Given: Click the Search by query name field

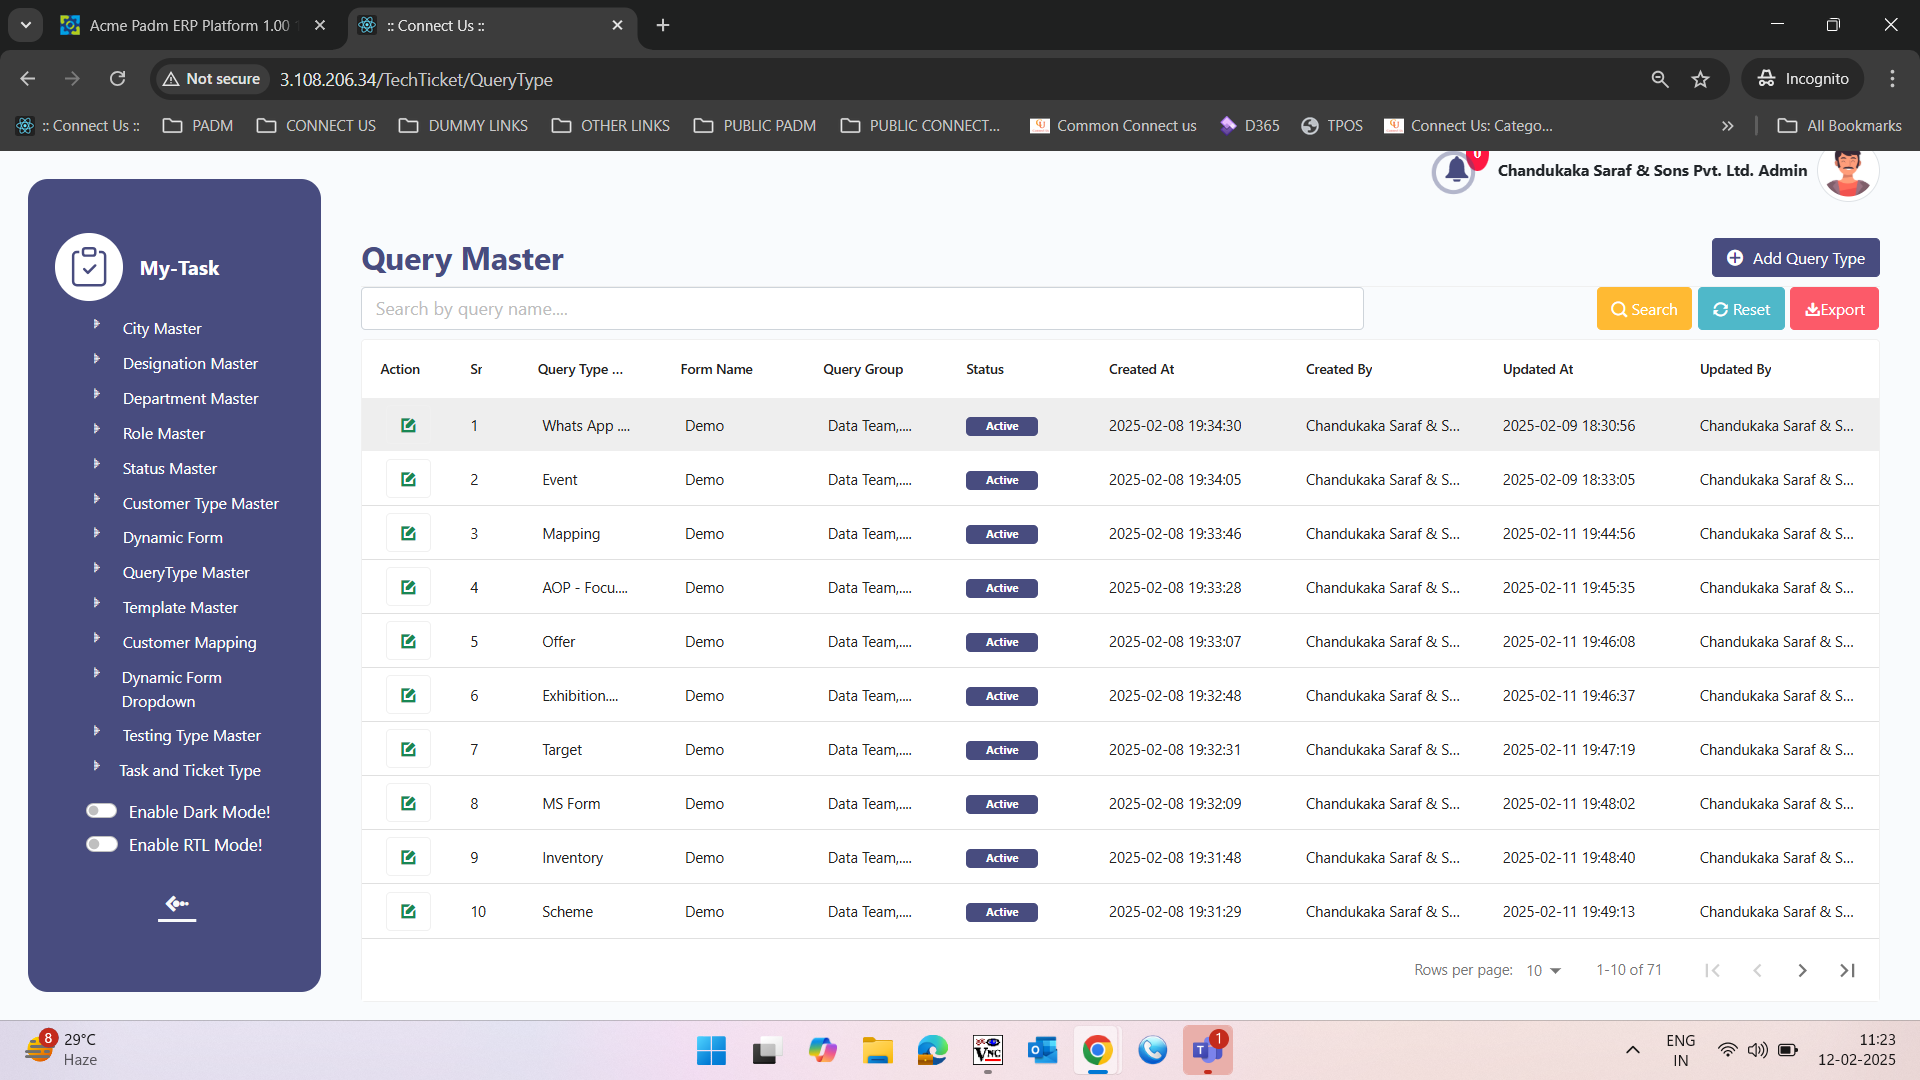Looking at the screenshot, I should pyautogui.click(x=862, y=309).
